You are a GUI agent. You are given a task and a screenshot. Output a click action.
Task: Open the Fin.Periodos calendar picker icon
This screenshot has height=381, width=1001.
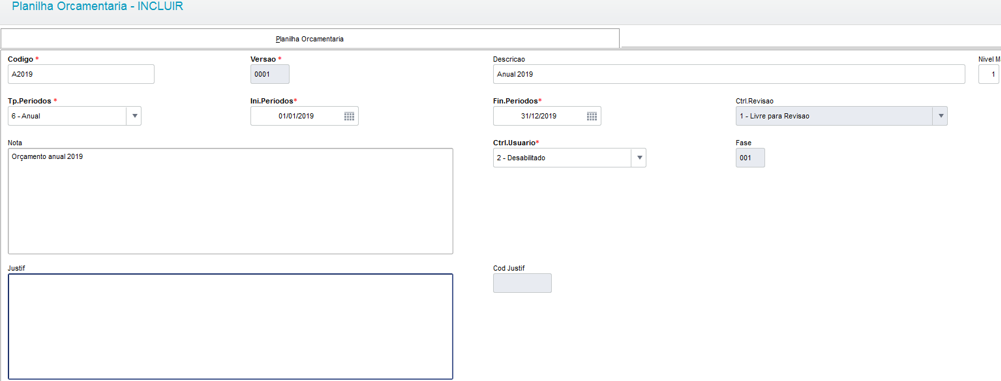[592, 116]
